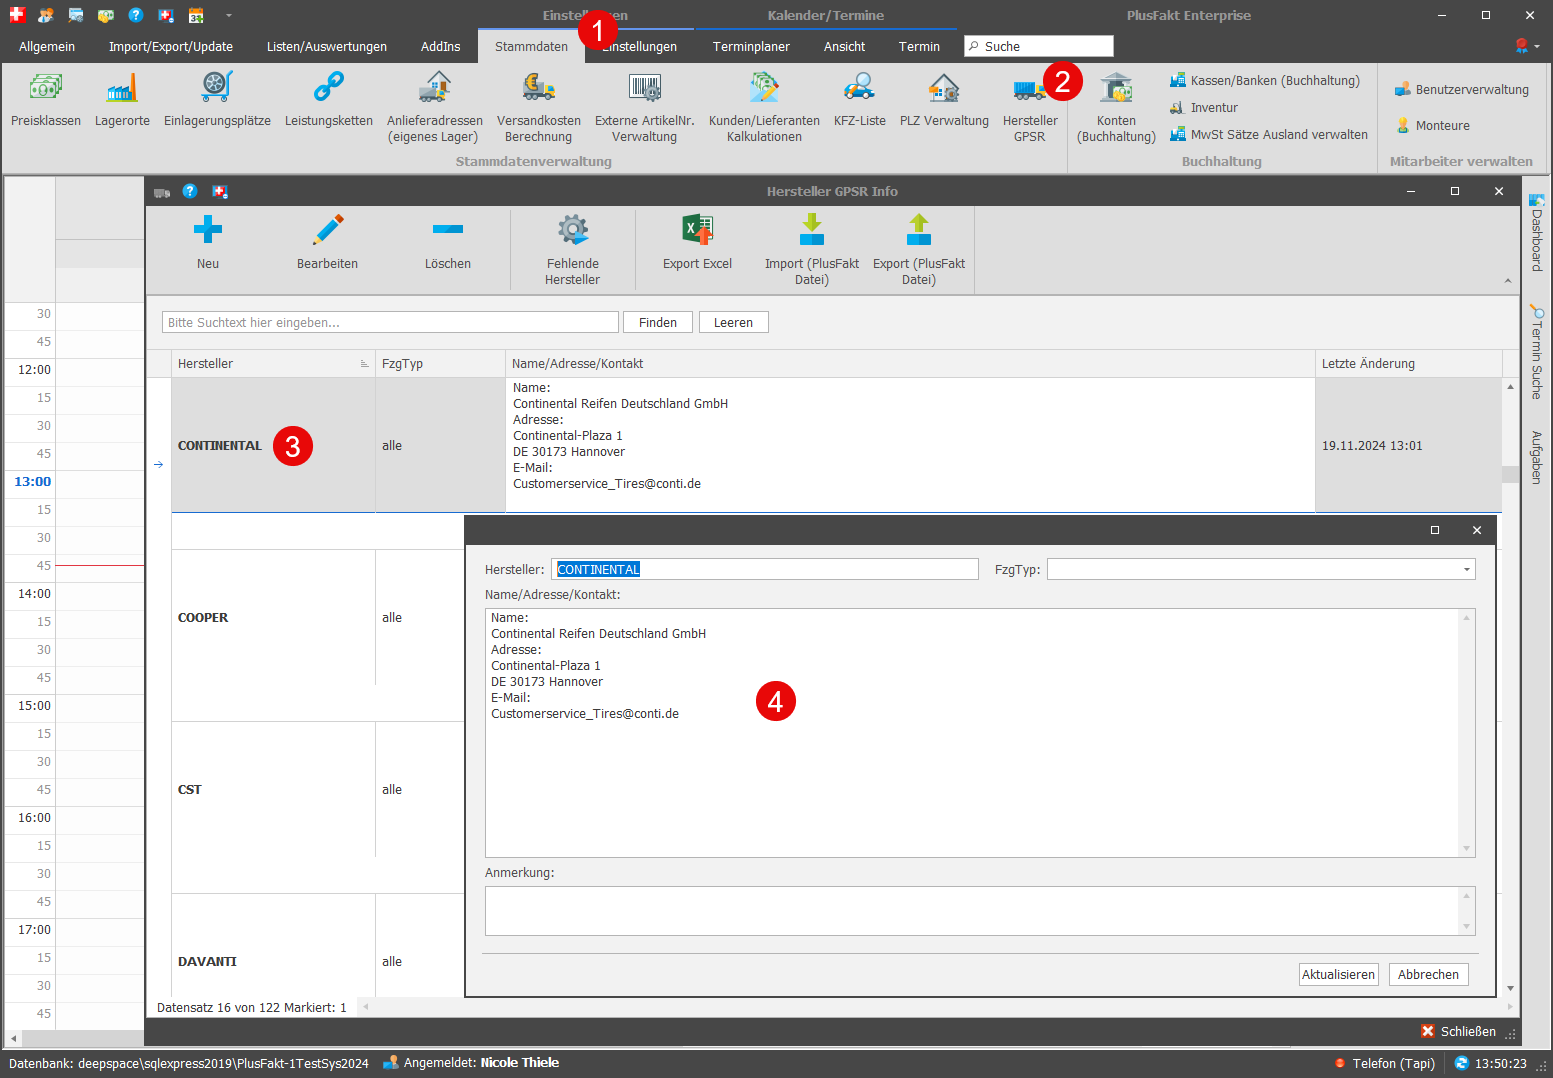
Task: Open AddIns tab
Action: click(x=441, y=46)
